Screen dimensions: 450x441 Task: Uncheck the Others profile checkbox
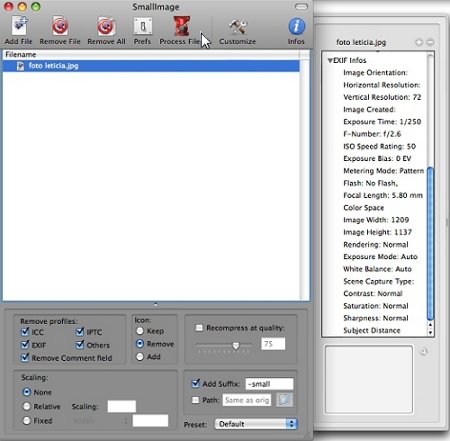click(x=80, y=344)
